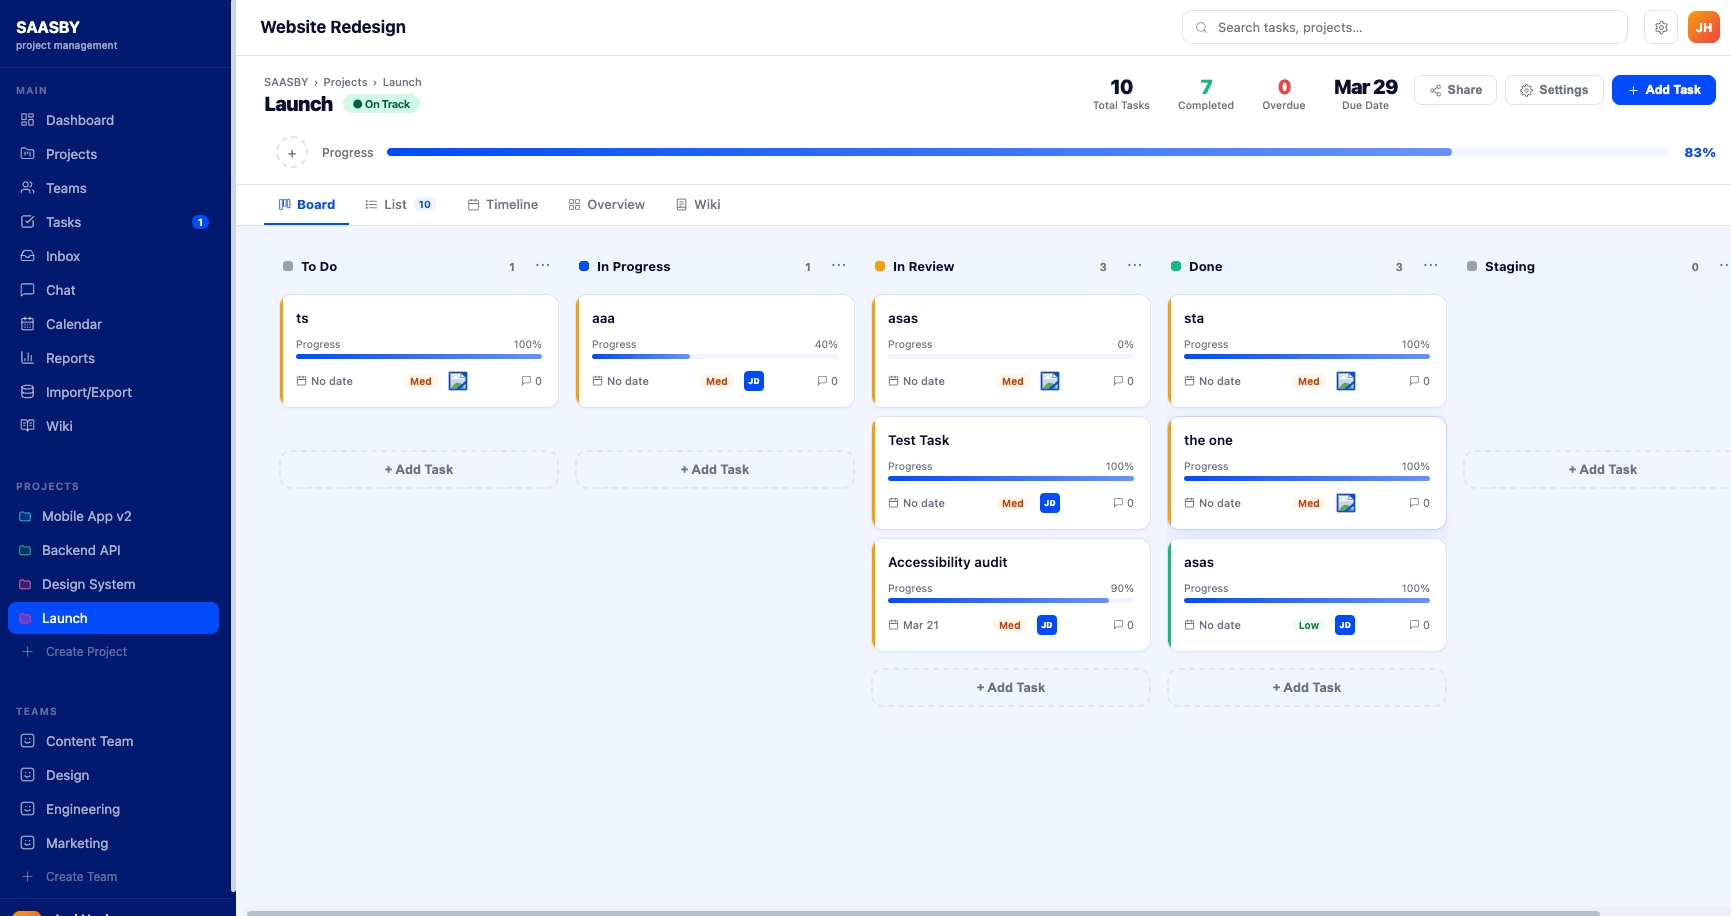
Task: Open the Import/Export tool
Action: coord(90,392)
